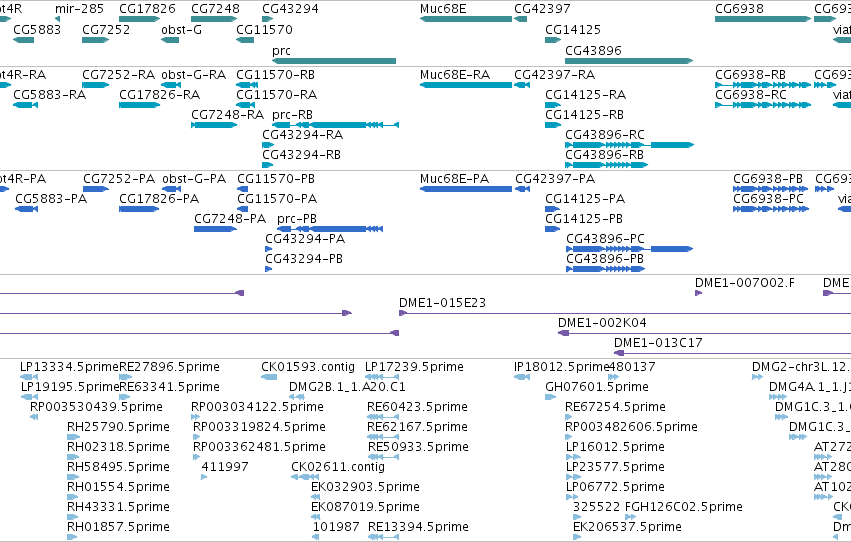Click EST RE27896.5prime

124,377
